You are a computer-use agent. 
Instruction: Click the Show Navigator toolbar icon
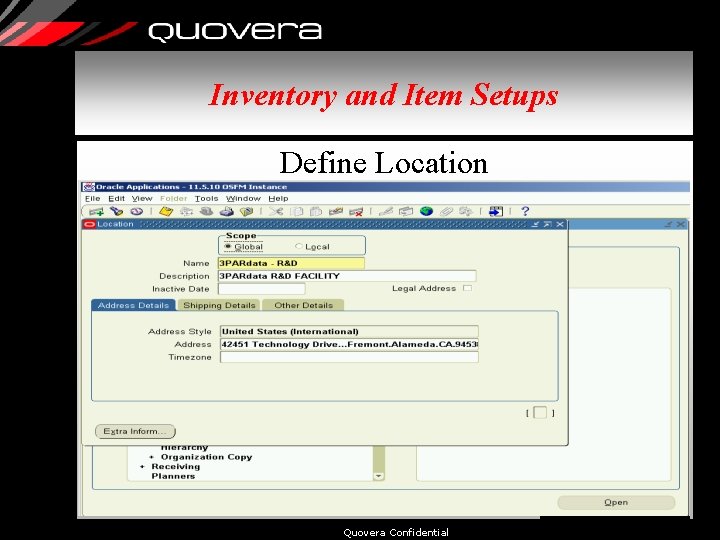(x=136, y=211)
